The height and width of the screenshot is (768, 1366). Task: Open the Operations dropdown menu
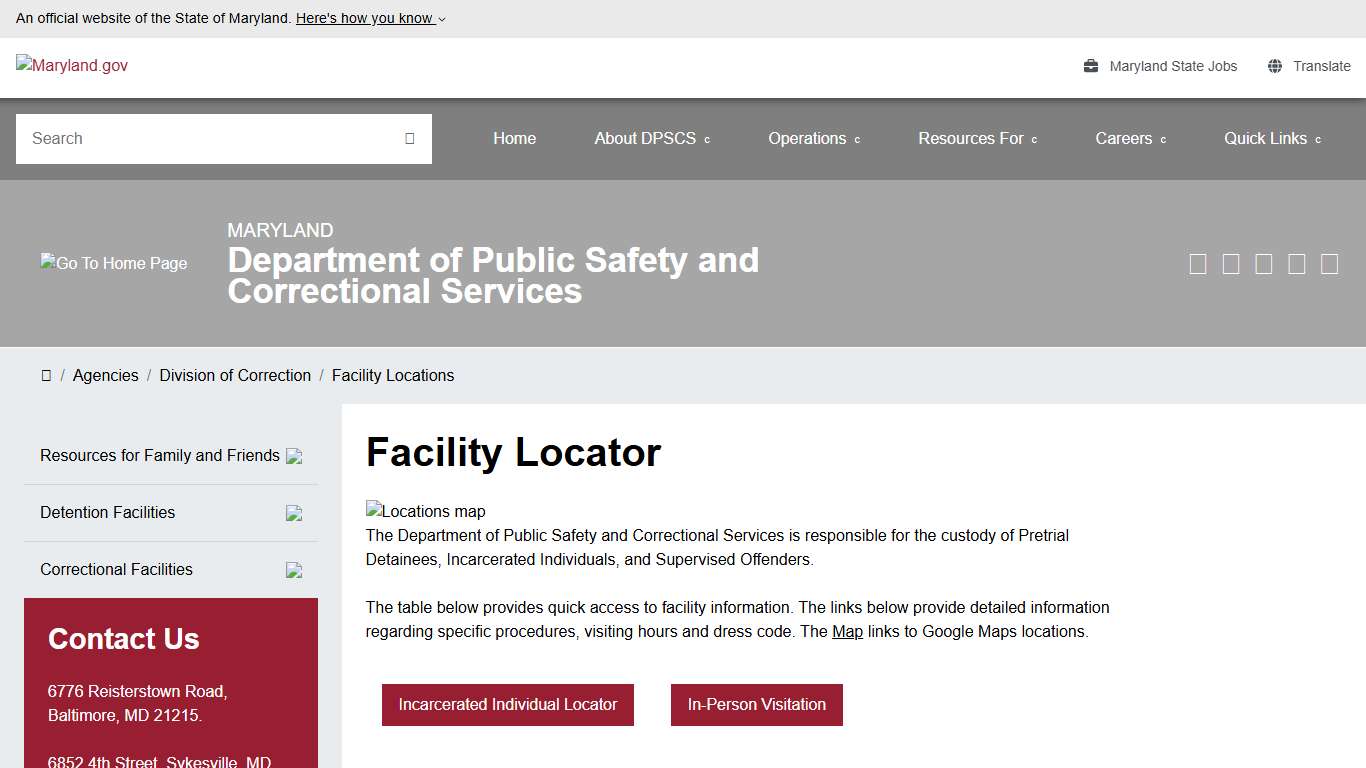pyautogui.click(x=813, y=139)
